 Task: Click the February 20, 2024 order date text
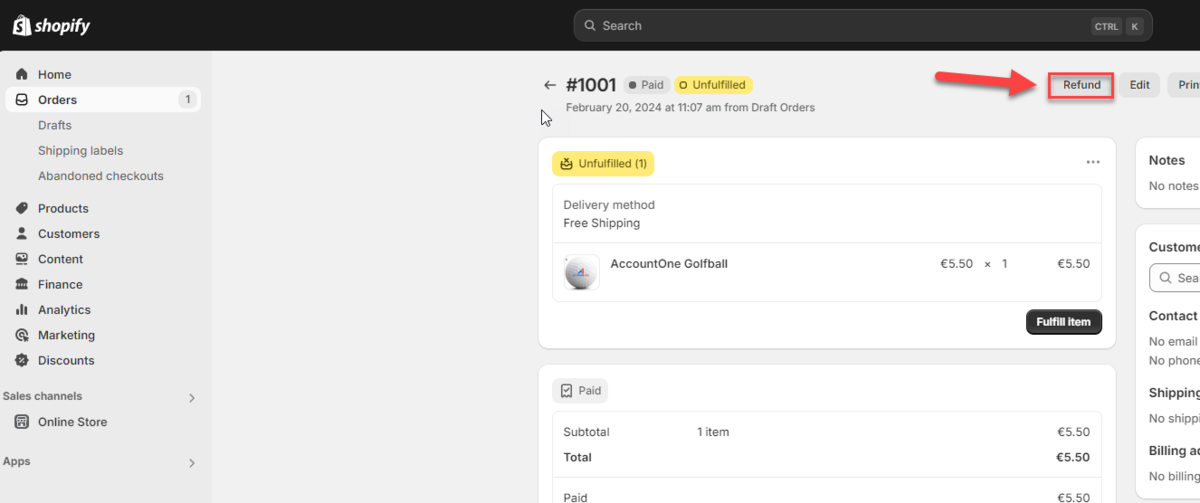690,107
